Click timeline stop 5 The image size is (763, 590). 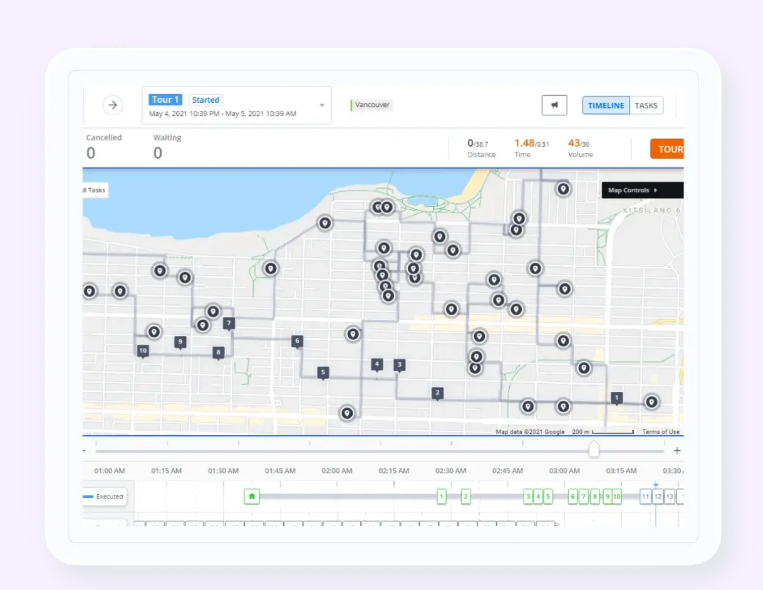(x=548, y=497)
